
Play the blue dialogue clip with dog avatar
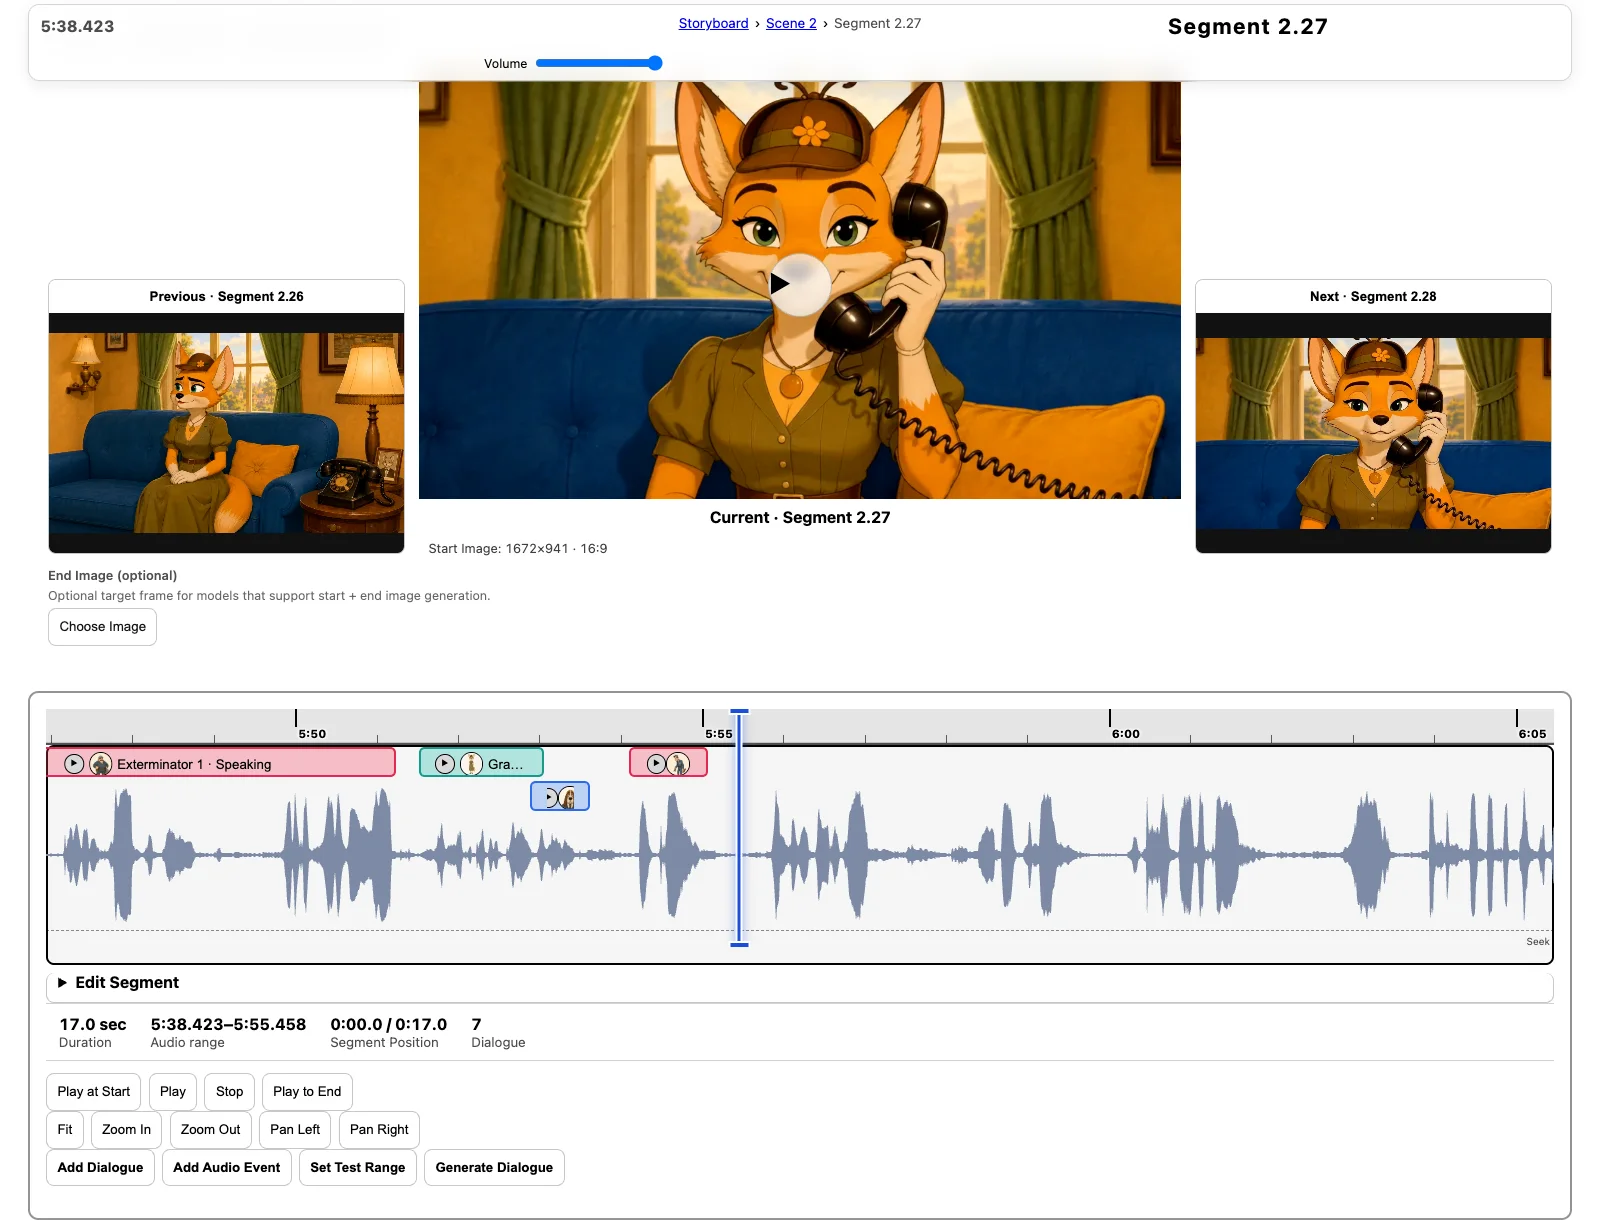pyautogui.click(x=551, y=798)
